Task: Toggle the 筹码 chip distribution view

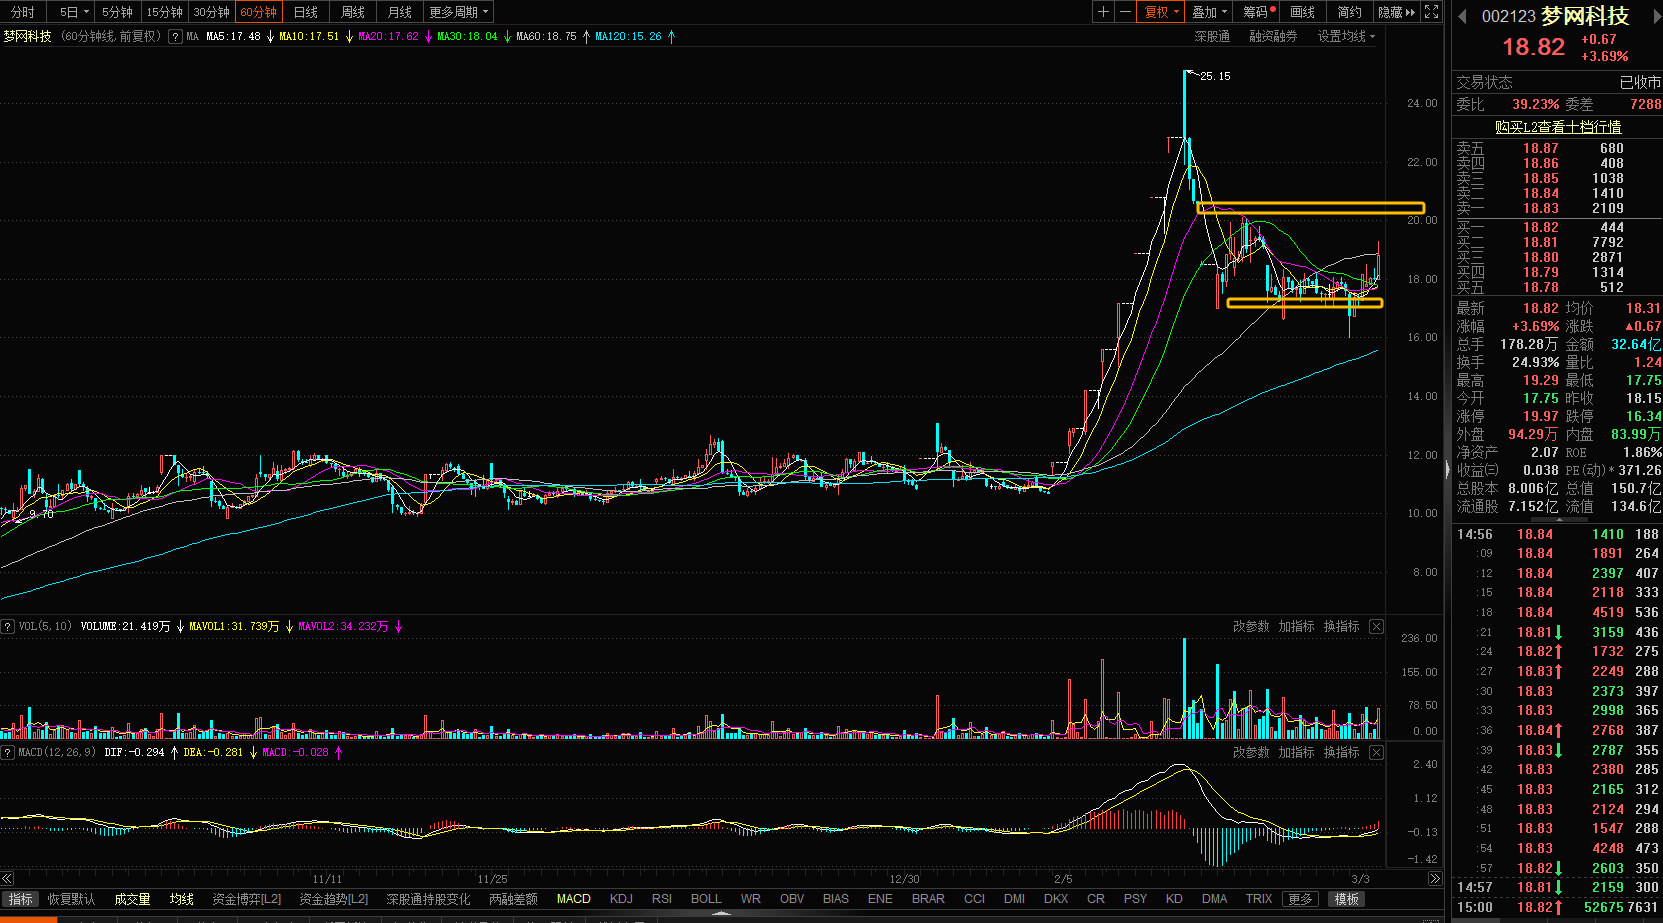Action: [x=1257, y=12]
